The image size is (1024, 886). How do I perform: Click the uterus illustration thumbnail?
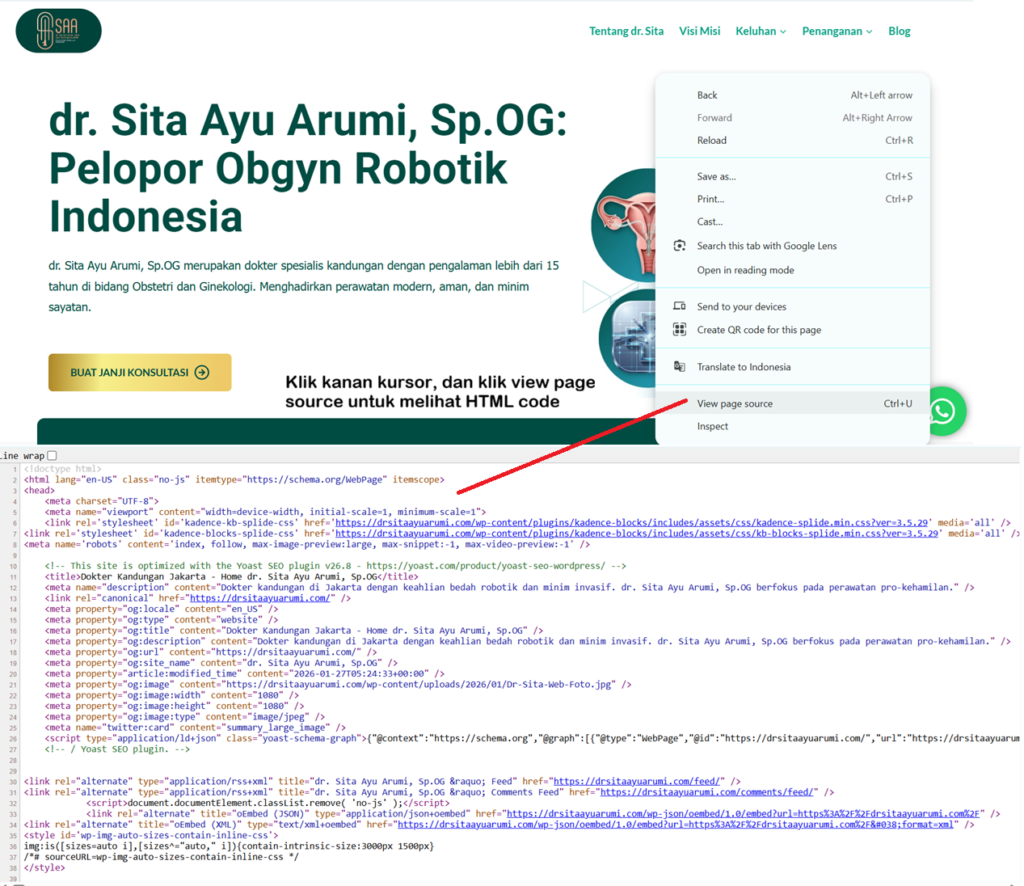pos(625,225)
